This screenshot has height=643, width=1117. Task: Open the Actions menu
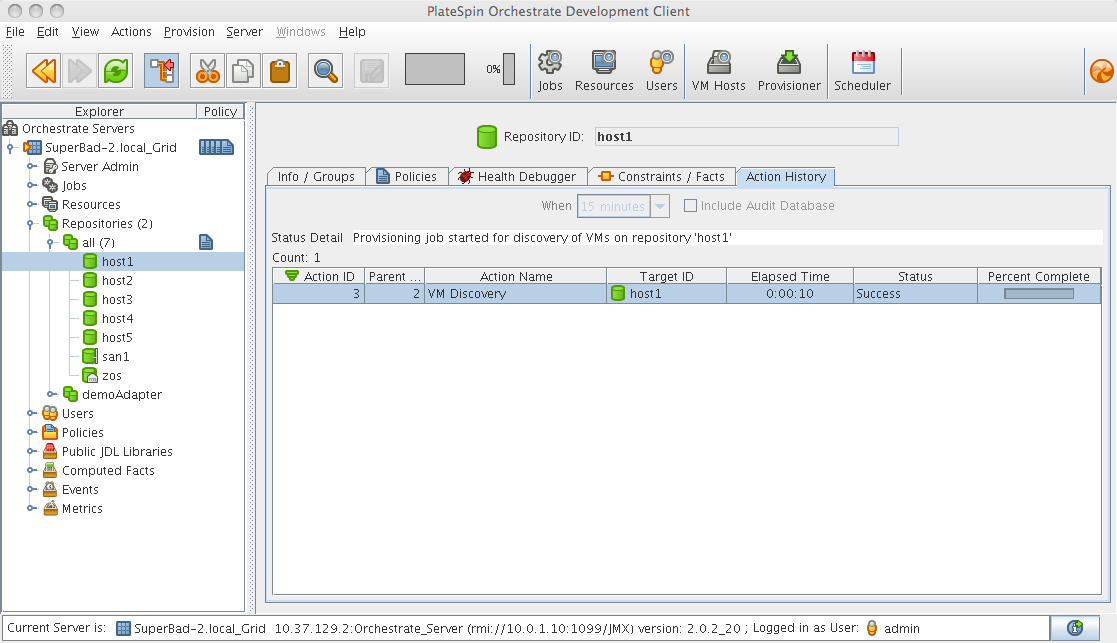131,32
